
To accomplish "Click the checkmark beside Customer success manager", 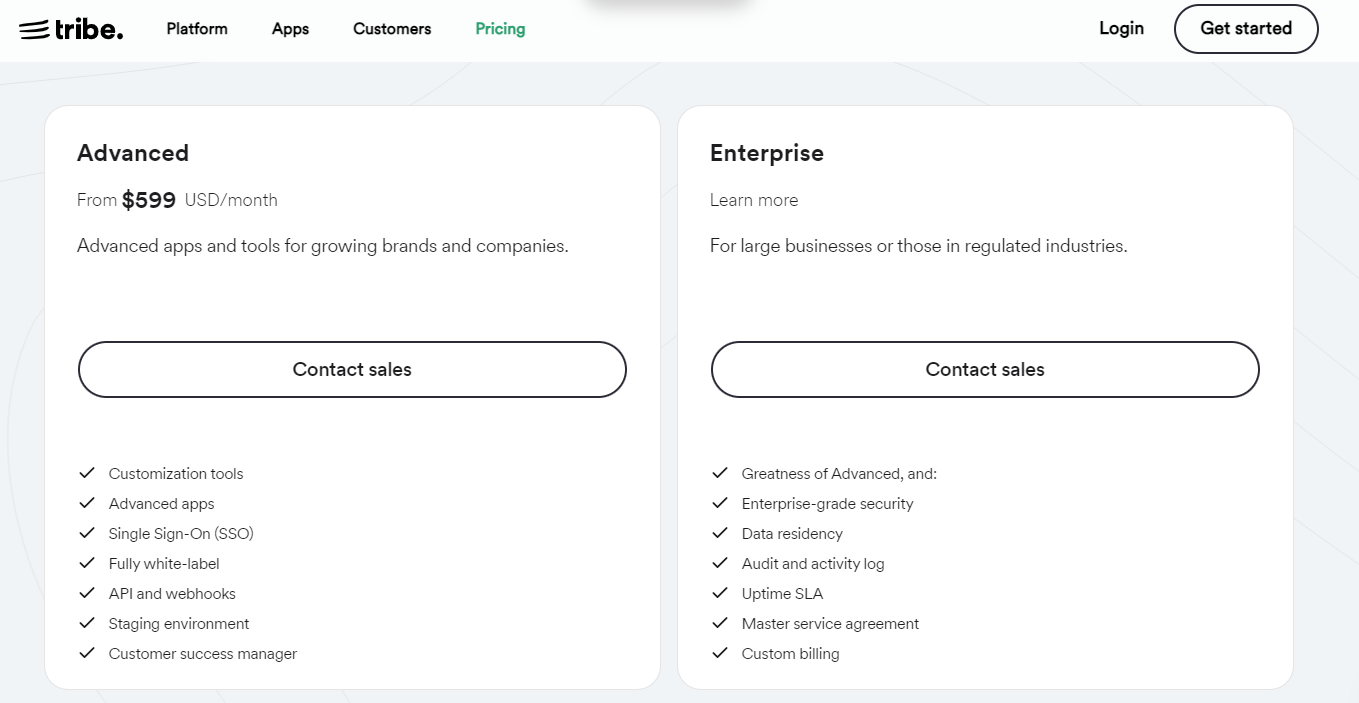I will pos(87,653).
